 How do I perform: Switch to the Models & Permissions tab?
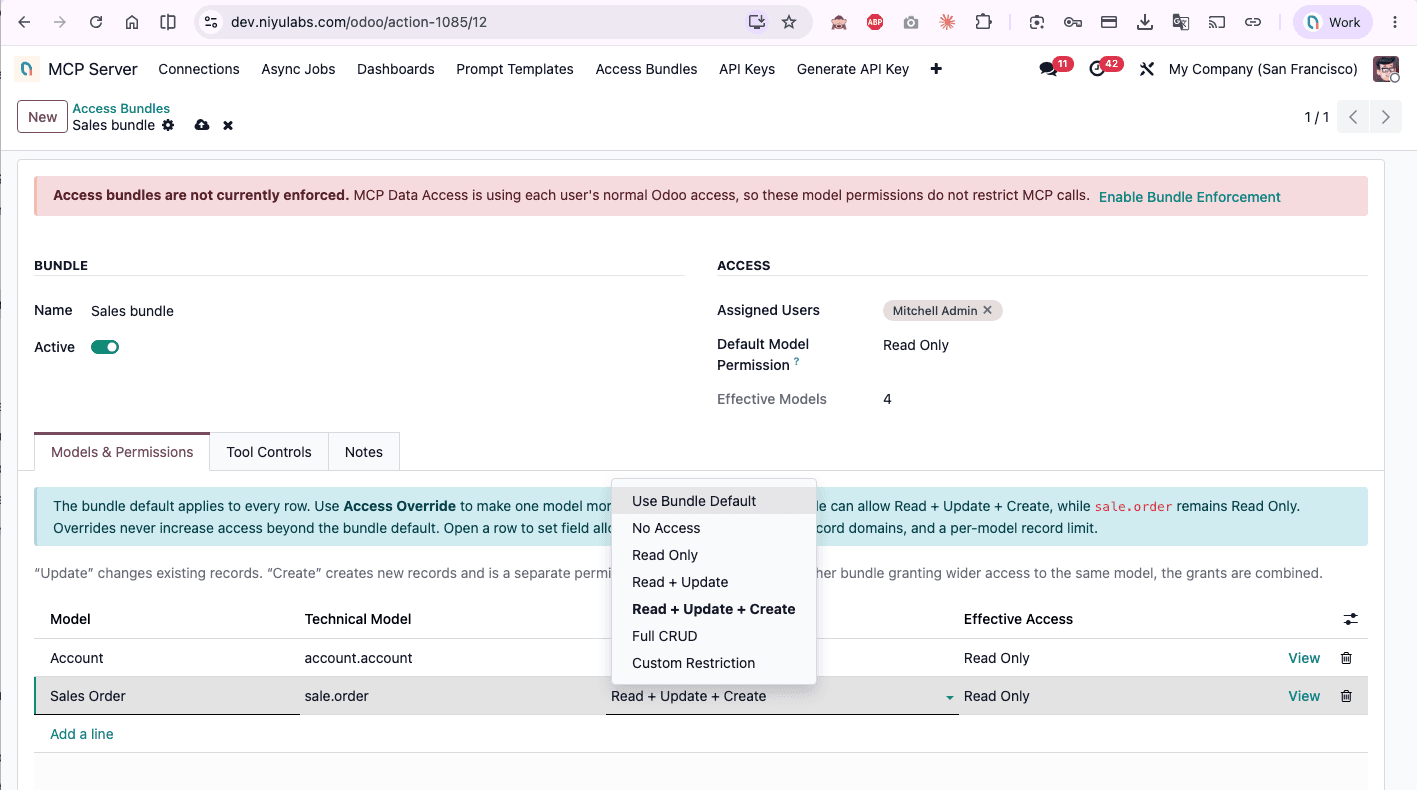[x=122, y=452]
